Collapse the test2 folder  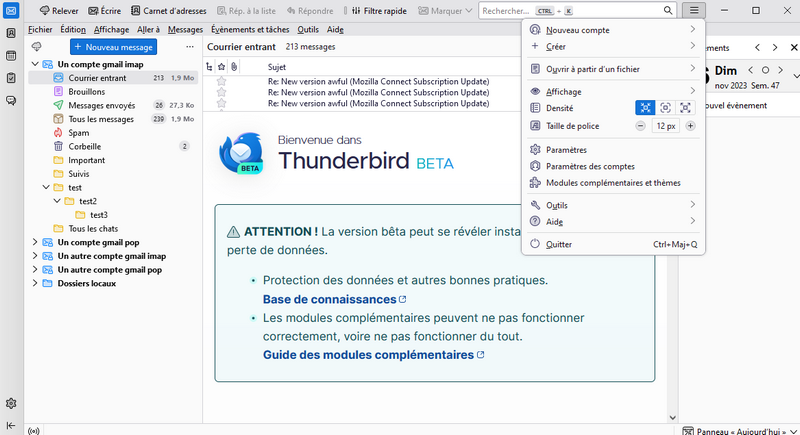(x=57, y=201)
